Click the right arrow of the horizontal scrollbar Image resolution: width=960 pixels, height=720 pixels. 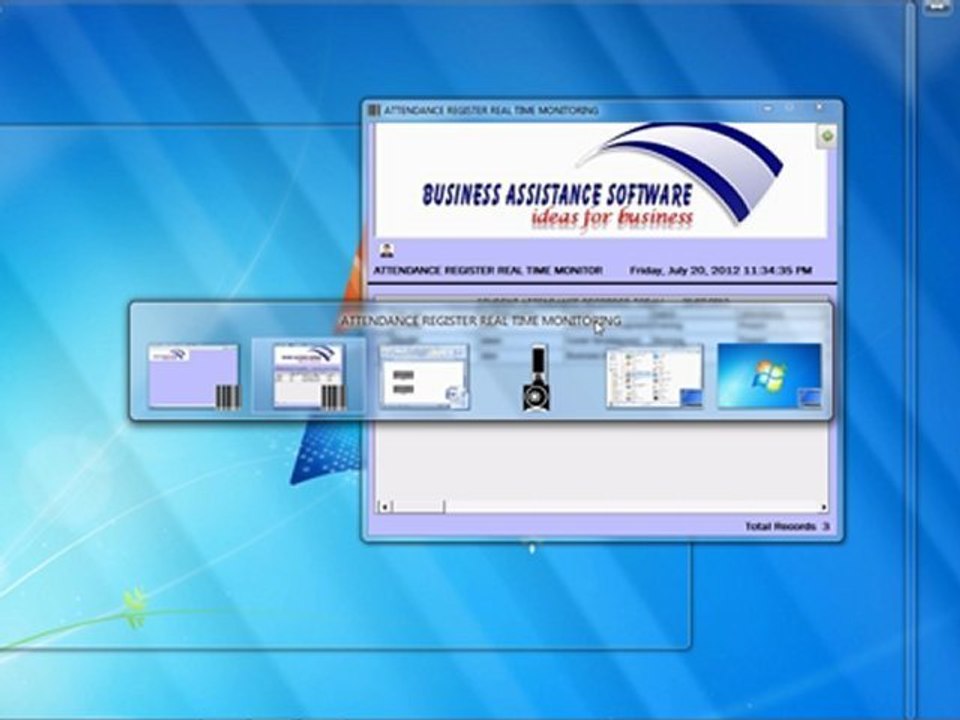pyautogui.click(x=823, y=507)
